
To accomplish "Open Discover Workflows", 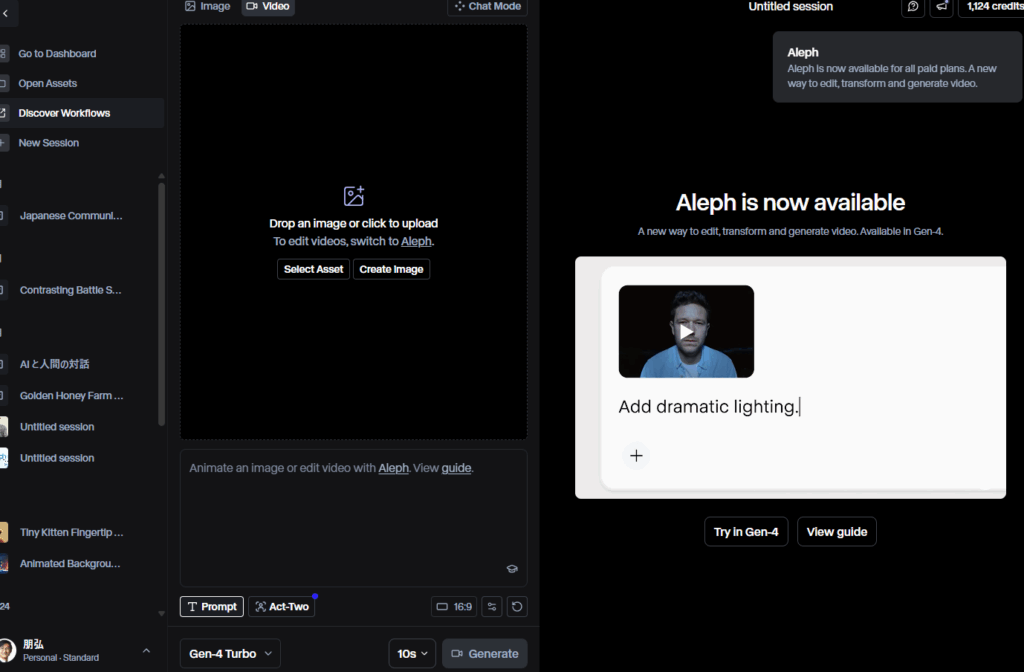I will click(64, 113).
